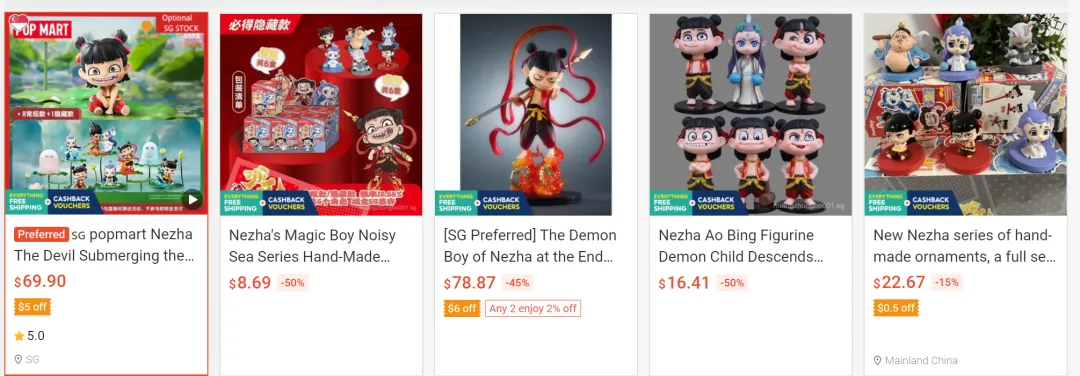
Task: Click the six-figurine gray background thumbnail
Action: [751, 114]
